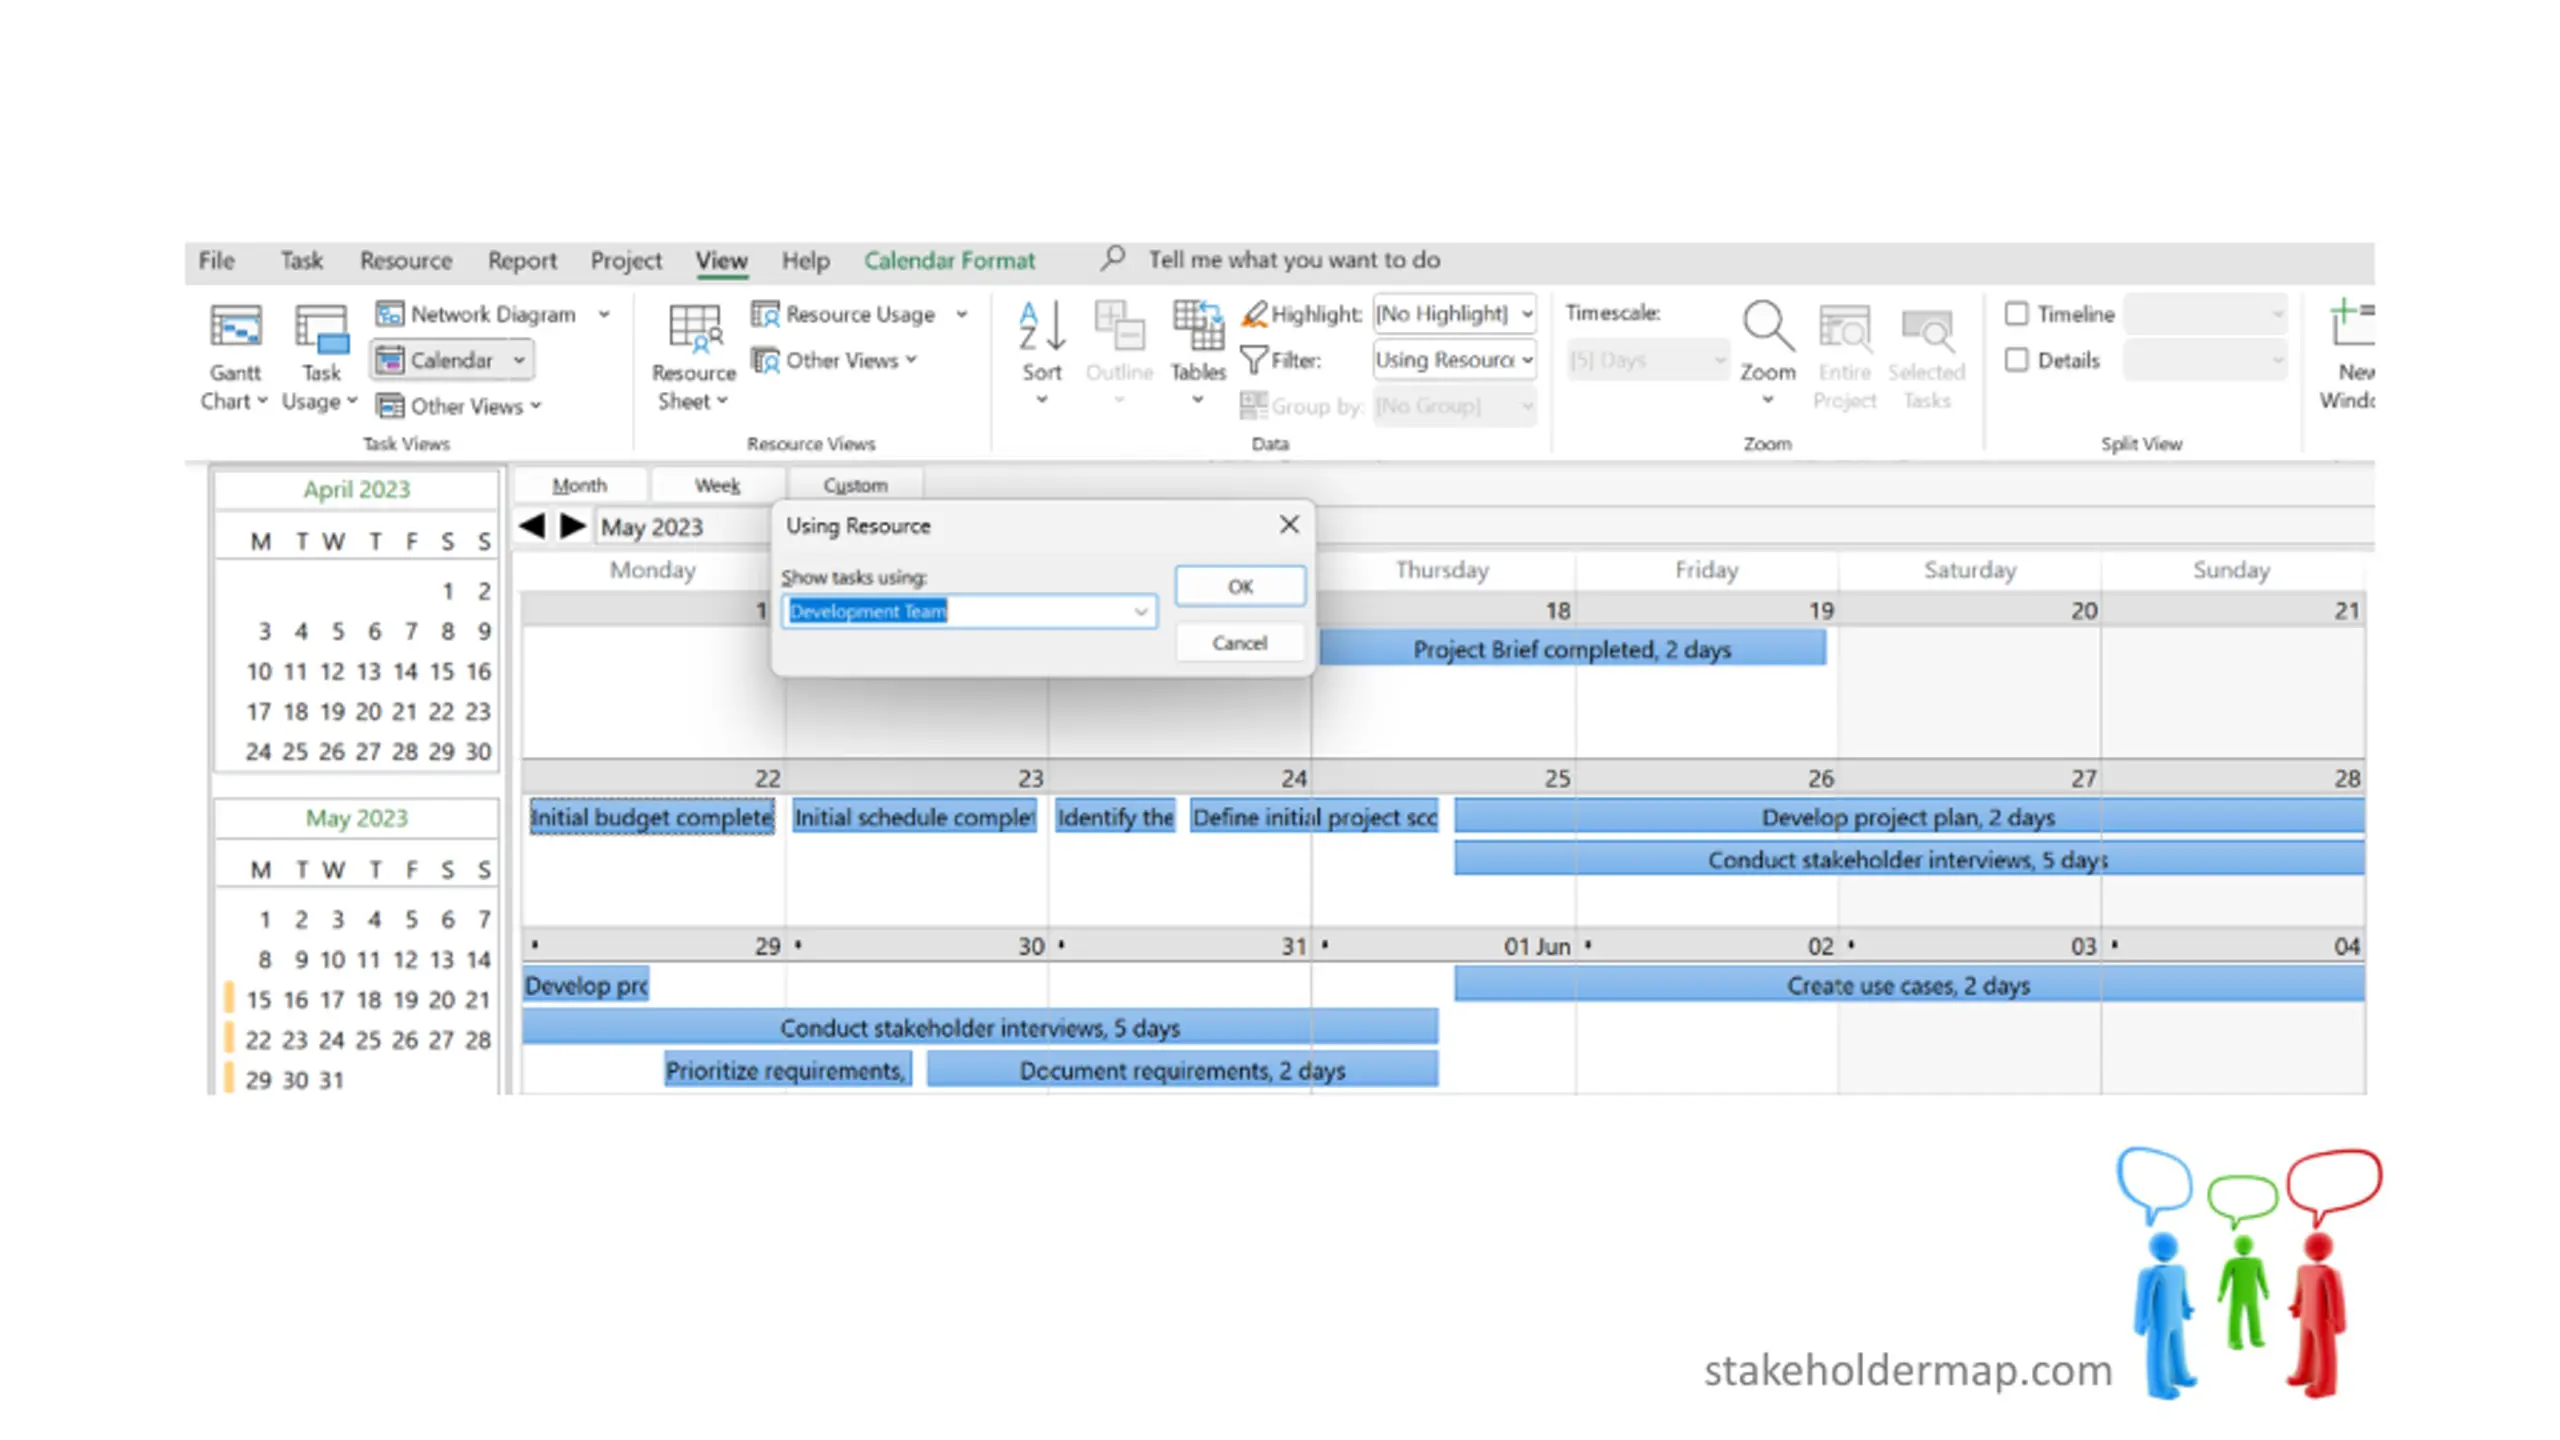The image size is (2560, 1440).
Task: Expand the Group by dropdown
Action: [1527, 406]
